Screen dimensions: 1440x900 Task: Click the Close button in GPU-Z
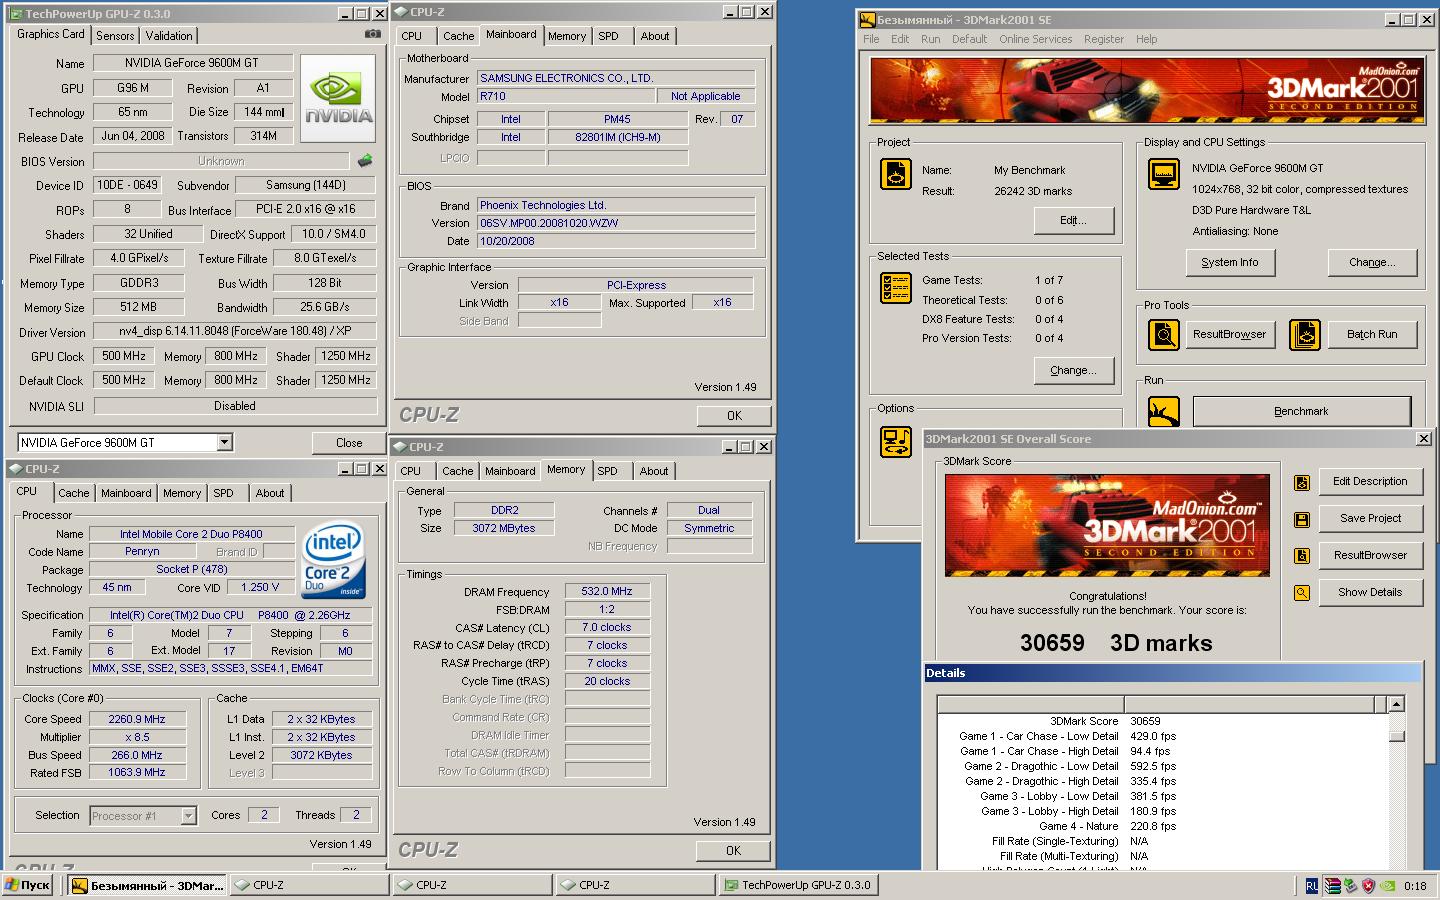(349, 443)
